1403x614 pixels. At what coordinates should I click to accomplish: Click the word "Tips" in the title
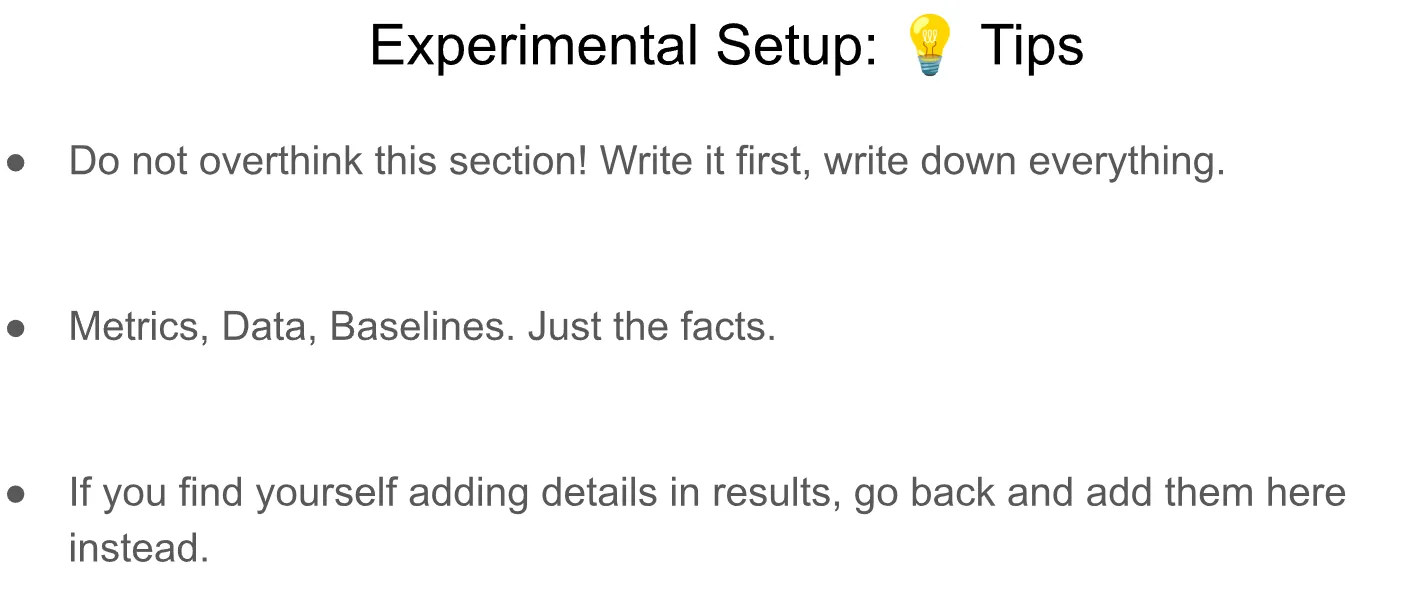click(1031, 46)
